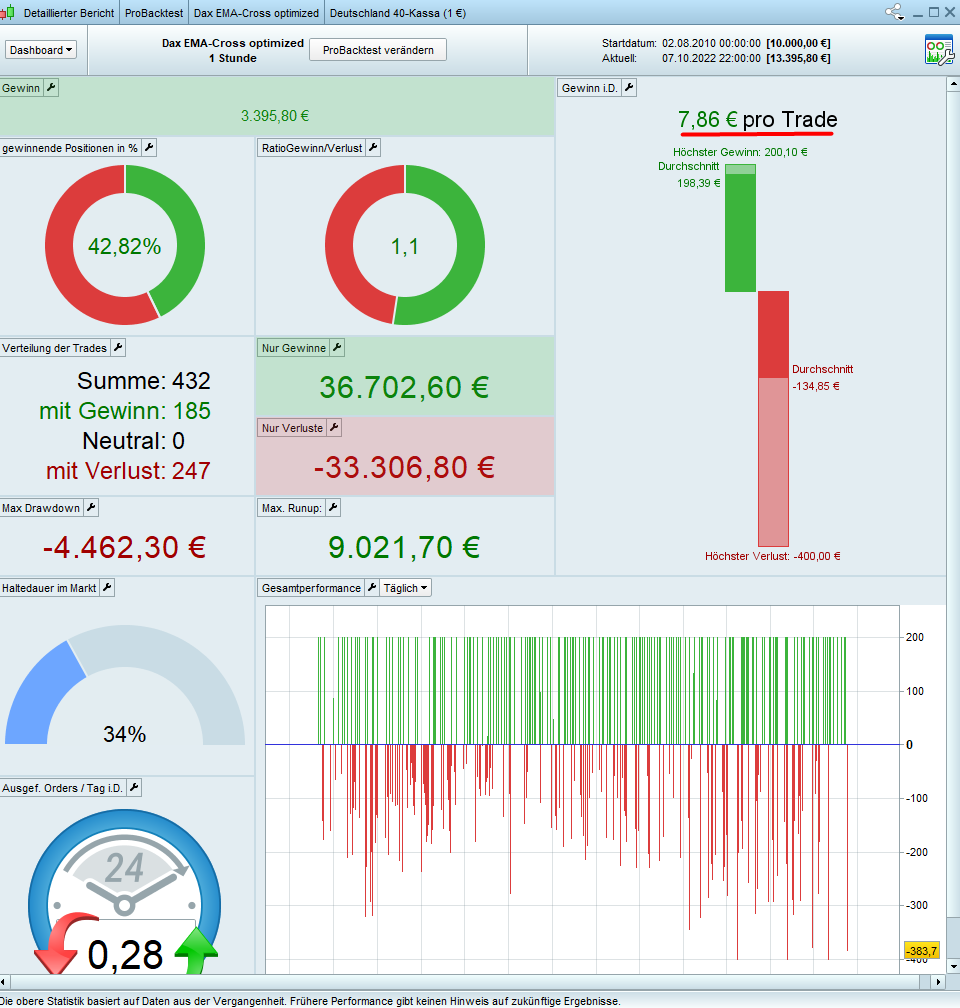Viewport: 960px width, 1008px height.
Task: Click the horizontal scrollbar right arrow
Action: [x=938, y=982]
